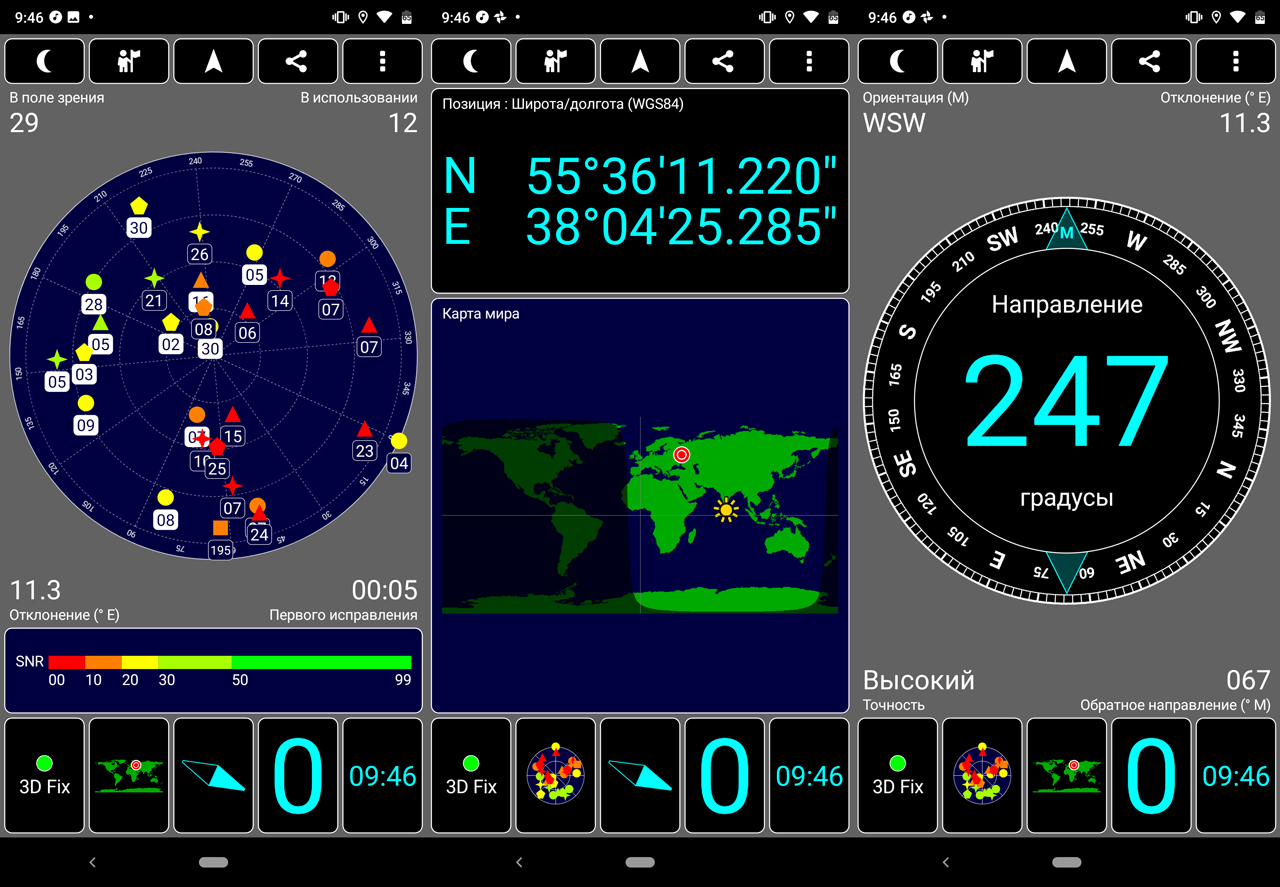Tap the sun marker on world map
Viewport: 1280px width, 887px height.
(726, 510)
